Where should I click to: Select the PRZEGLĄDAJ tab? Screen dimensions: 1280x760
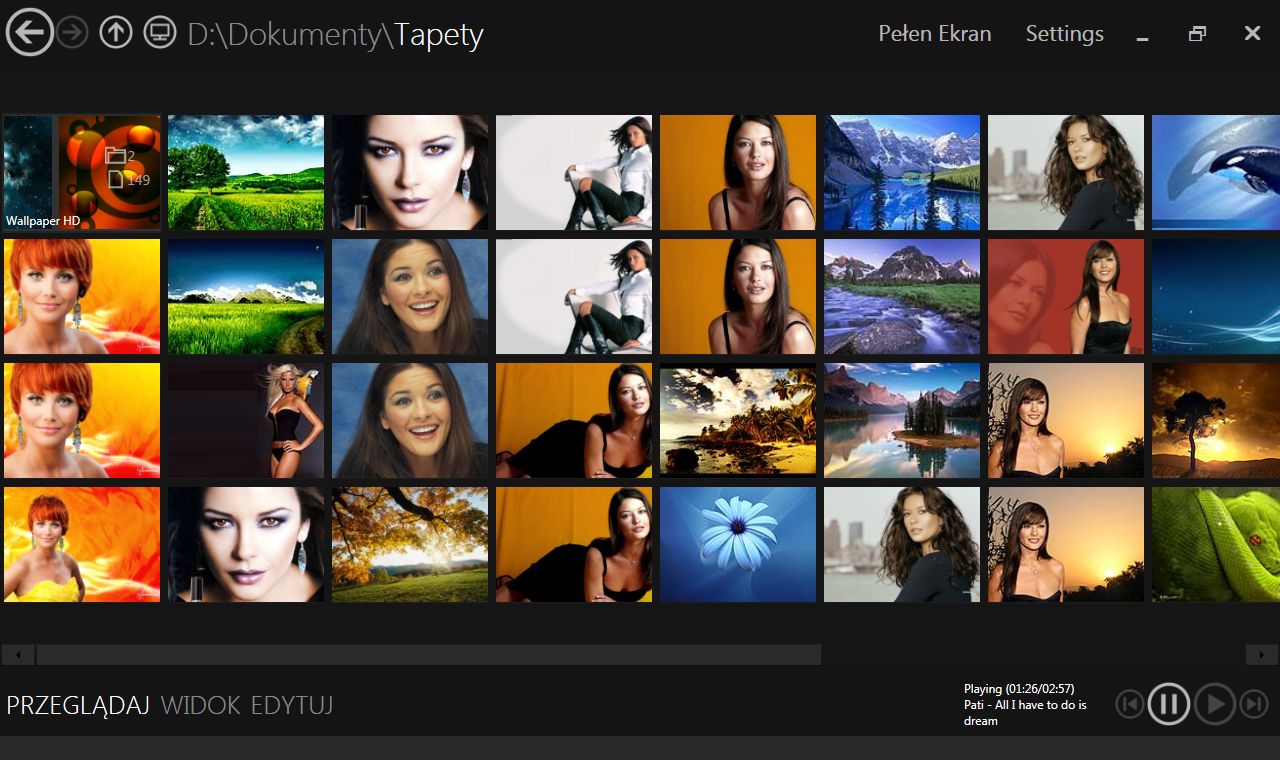pyautogui.click(x=78, y=706)
